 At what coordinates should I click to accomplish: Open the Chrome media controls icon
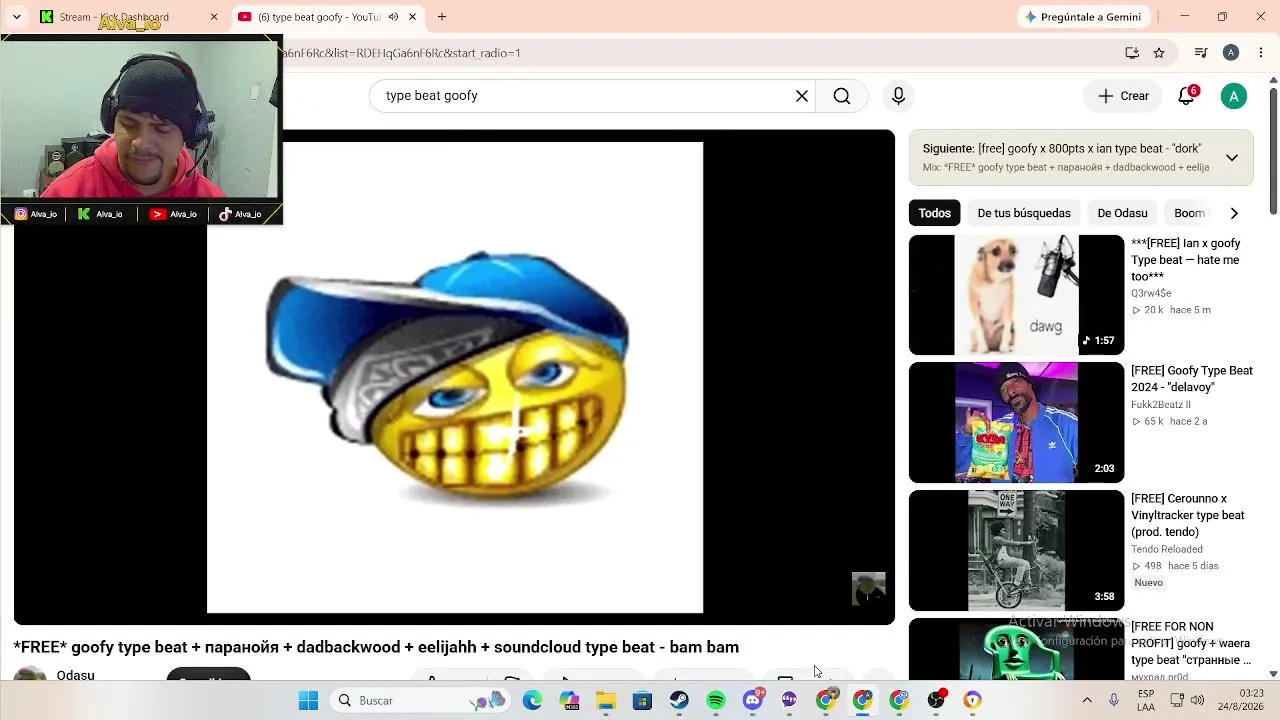coord(1201,53)
